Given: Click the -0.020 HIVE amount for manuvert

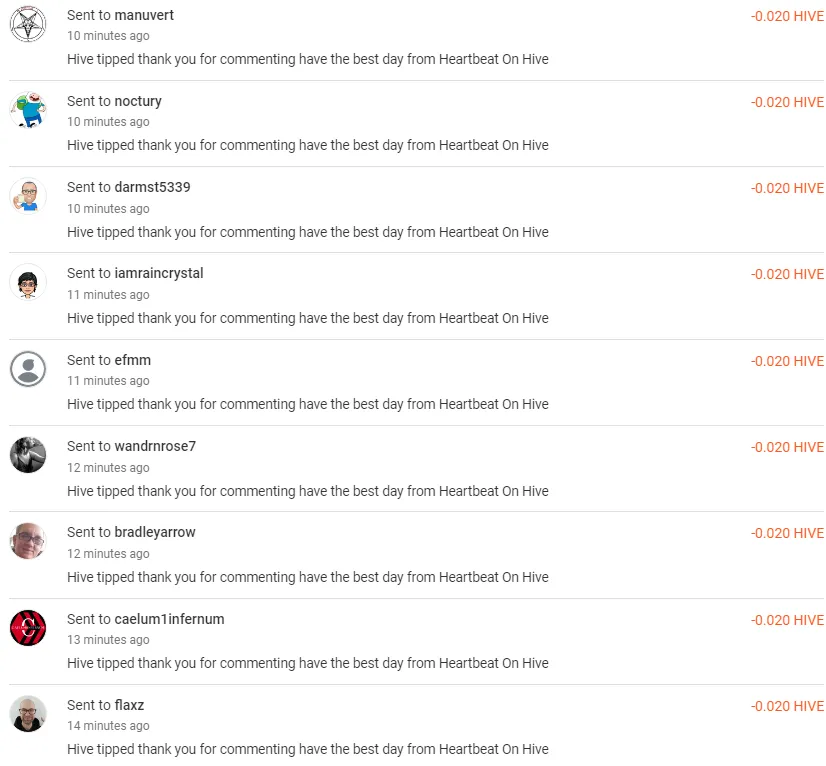Looking at the screenshot, I should 787,16.
